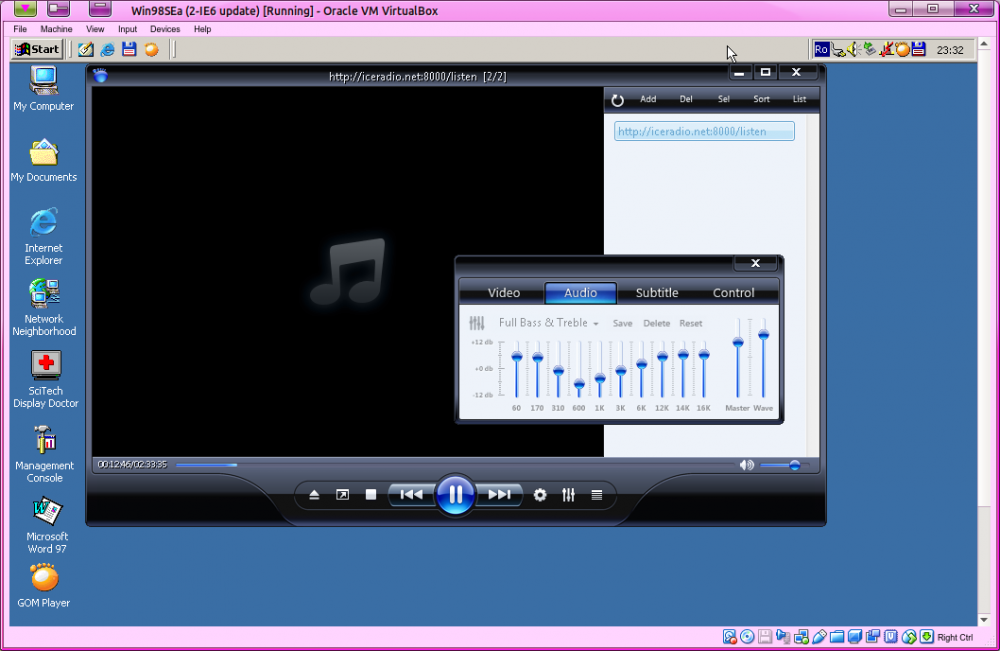Select the iceradio.net playlist entry
This screenshot has width=1000, height=651.
[704, 131]
